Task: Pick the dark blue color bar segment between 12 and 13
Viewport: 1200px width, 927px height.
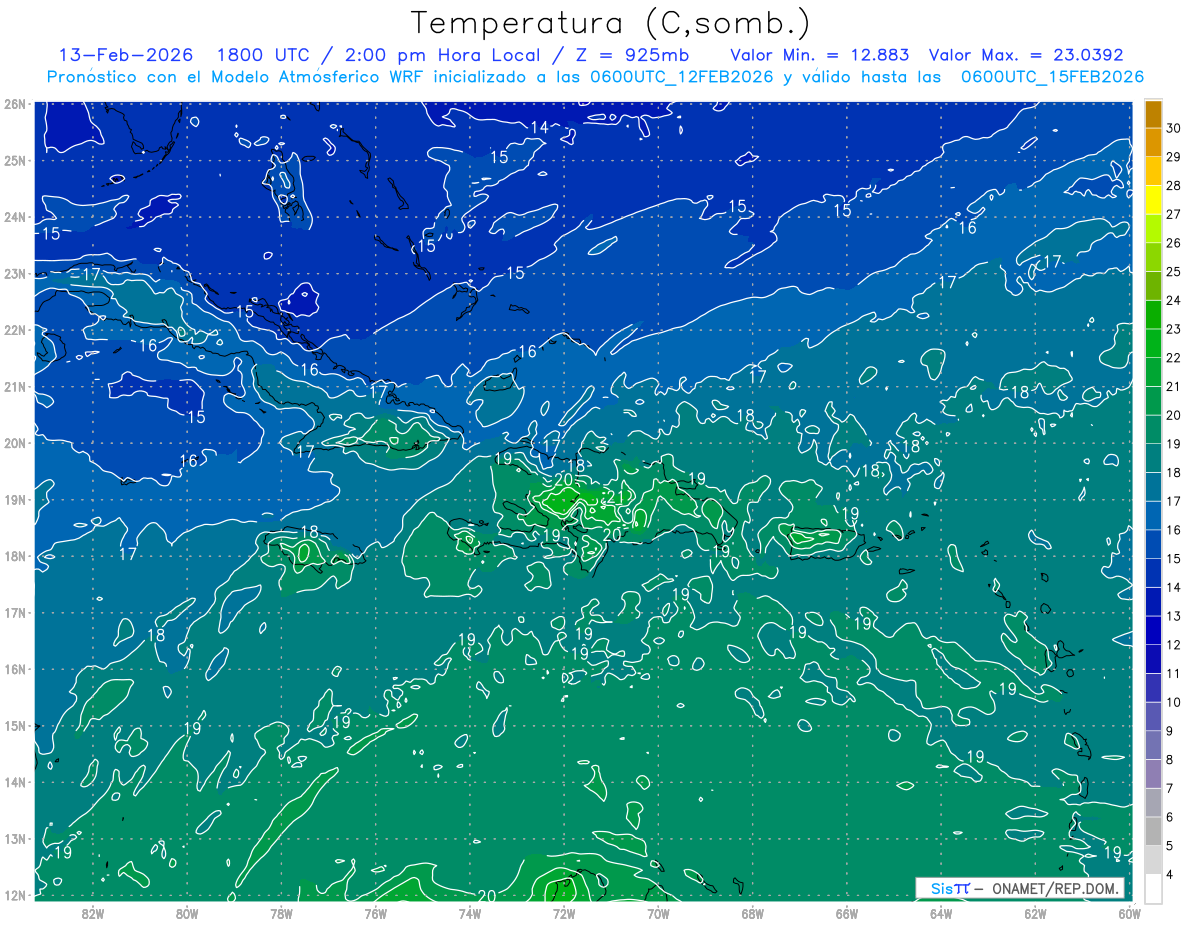Action: click(1153, 630)
